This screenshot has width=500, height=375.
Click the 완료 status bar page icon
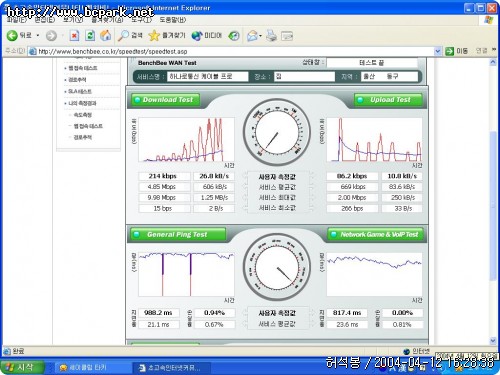pos(7,351)
